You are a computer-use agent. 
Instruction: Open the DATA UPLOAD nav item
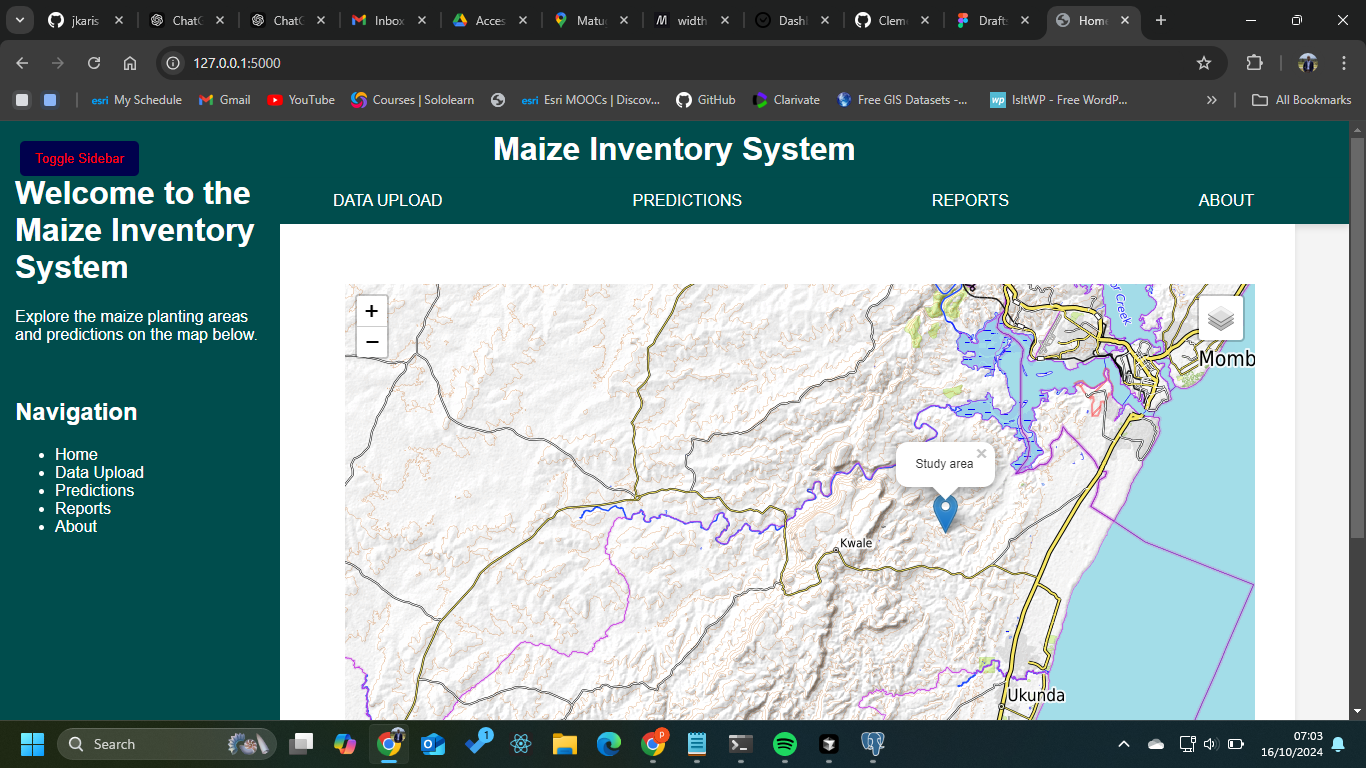(x=388, y=200)
